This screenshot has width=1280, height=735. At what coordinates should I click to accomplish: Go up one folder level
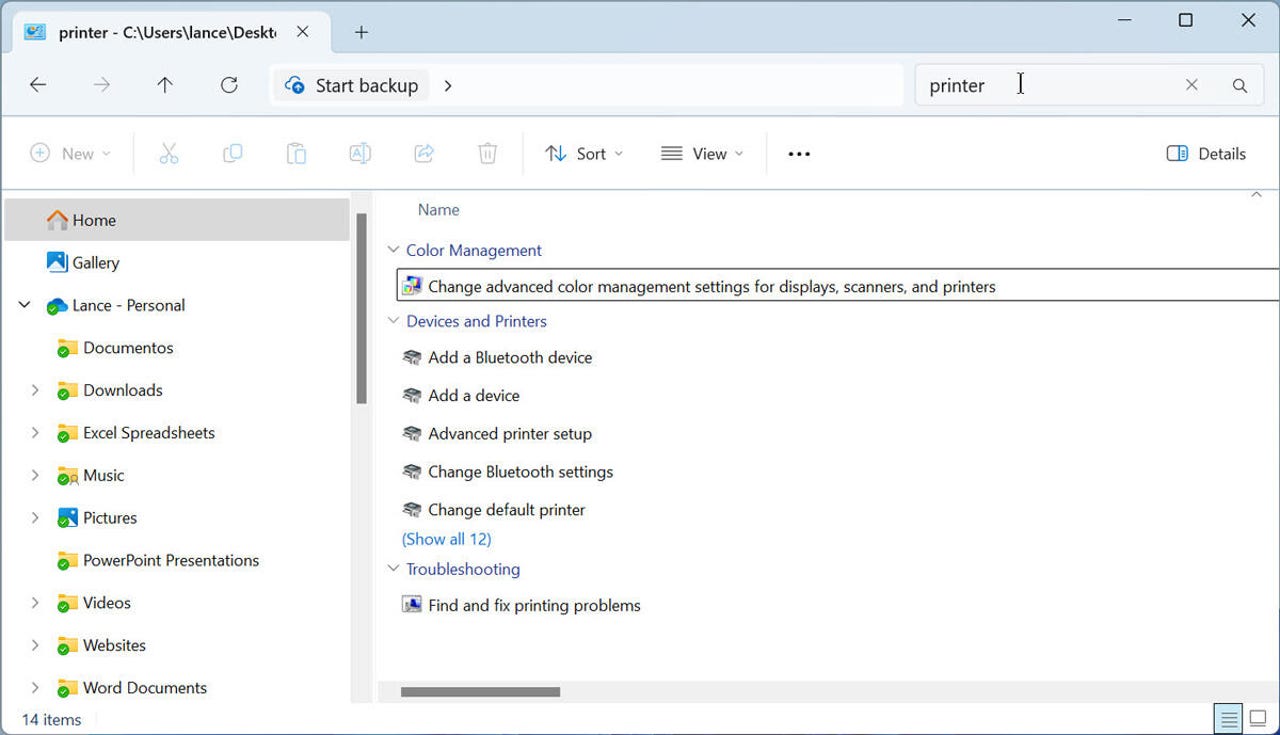[x=165, y=85]
